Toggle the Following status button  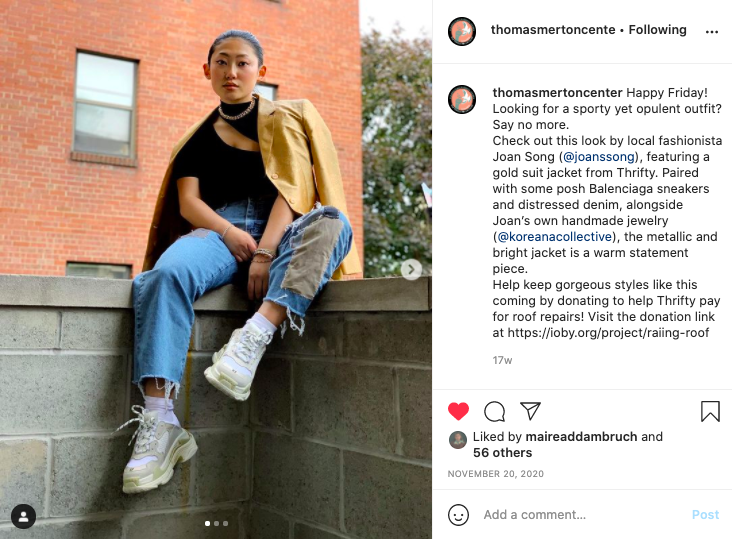657,30
